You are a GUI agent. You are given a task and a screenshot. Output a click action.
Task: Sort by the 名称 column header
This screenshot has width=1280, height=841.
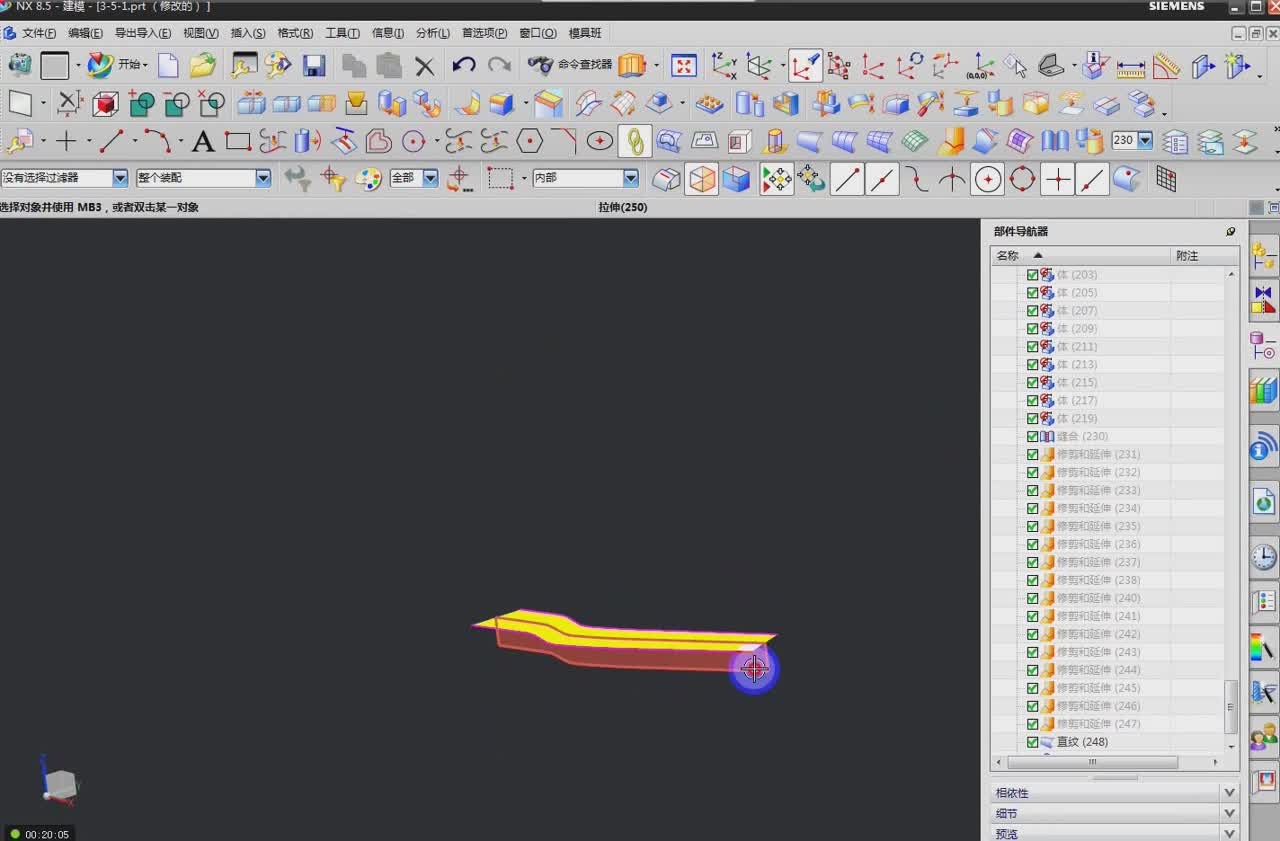point(1081,256)
